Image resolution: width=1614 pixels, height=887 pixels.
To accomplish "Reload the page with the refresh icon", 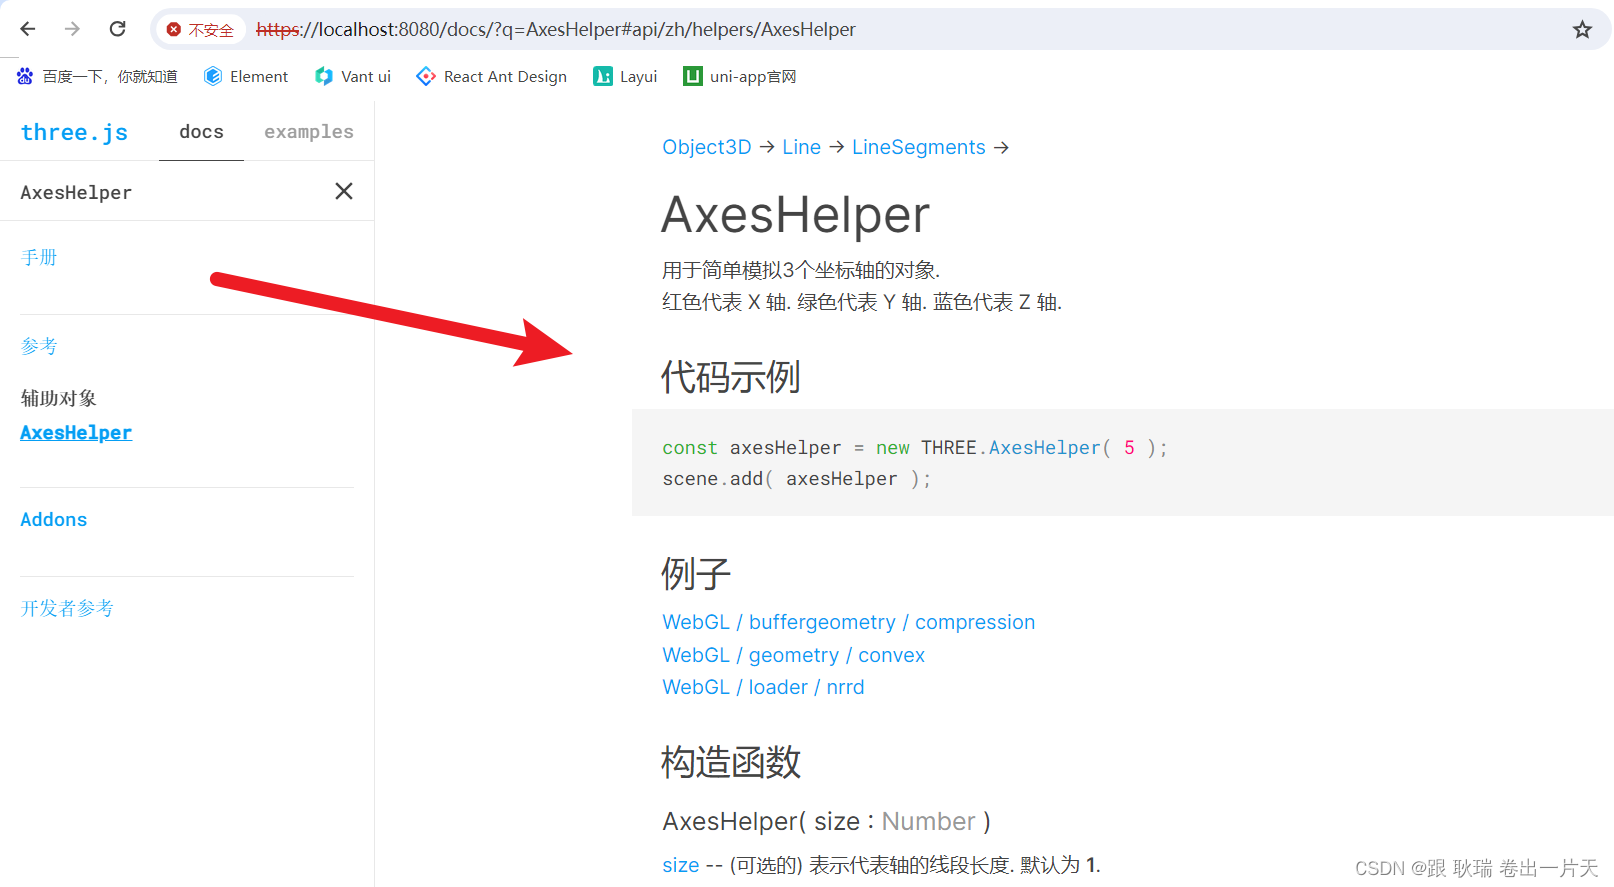I will point(117,29).
